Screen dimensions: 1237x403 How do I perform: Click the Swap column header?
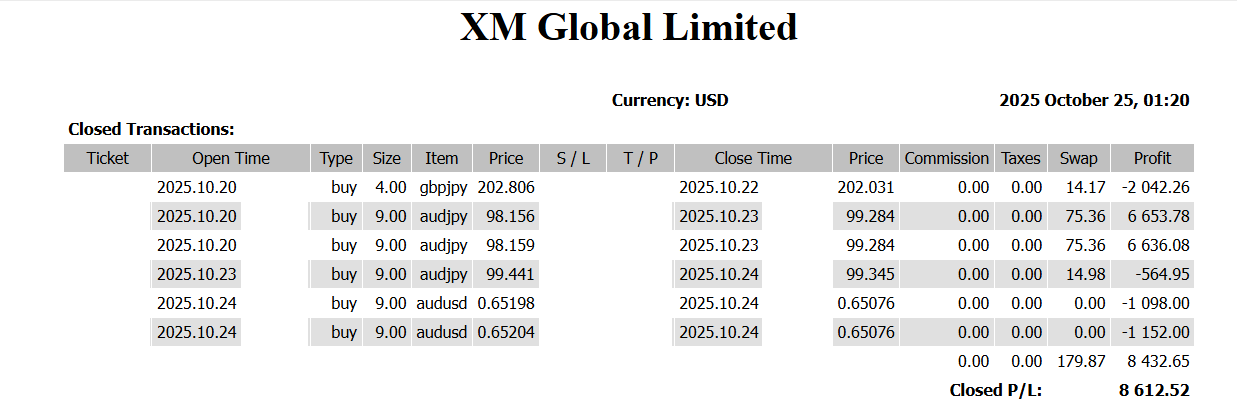[1078, 158]
